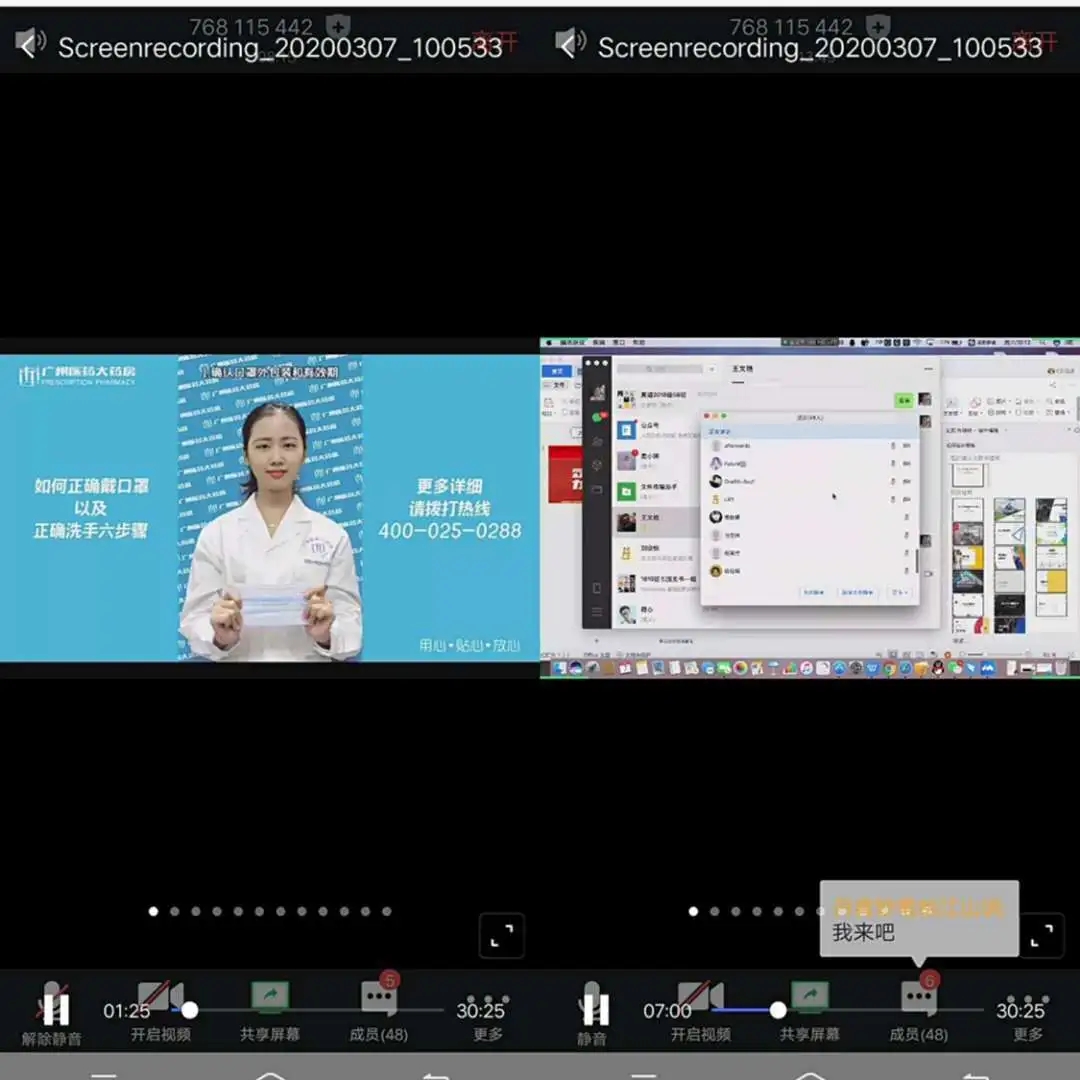The image size is (1080, 1080).
Task: Click the speaker icon above the mask tutorial video
Action: (30, 42)
